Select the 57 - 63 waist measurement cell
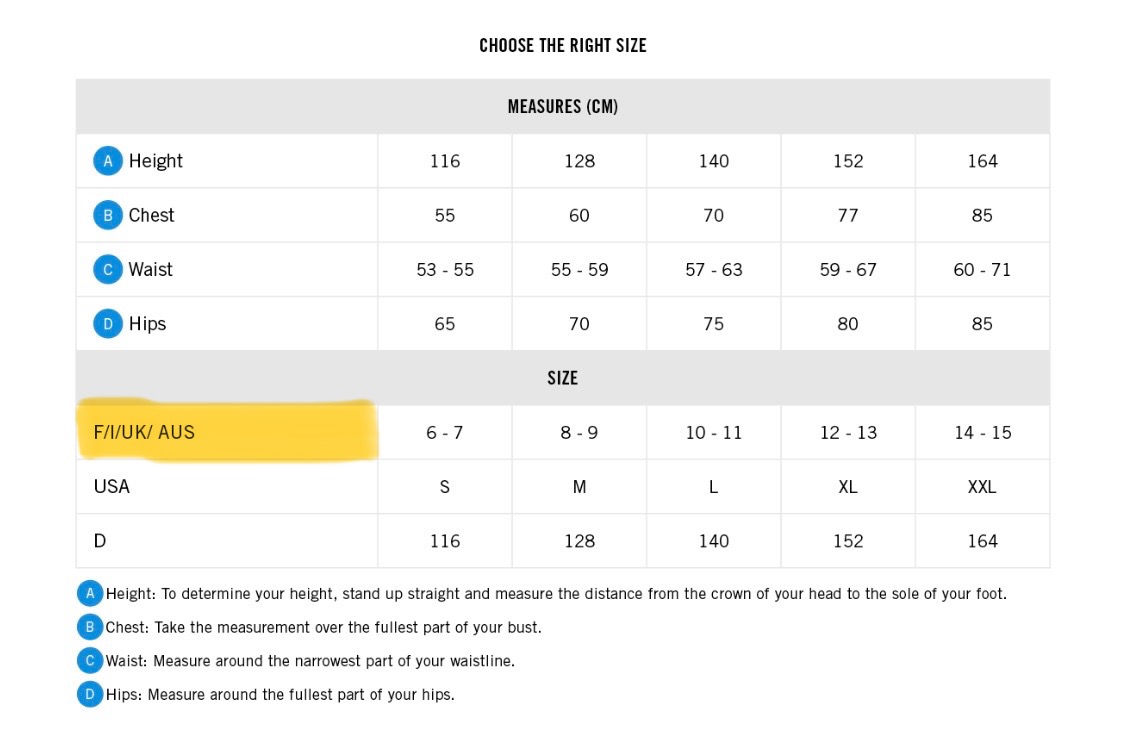The width and height of the screenshot is (1133, 733). (x=714, y=270)
